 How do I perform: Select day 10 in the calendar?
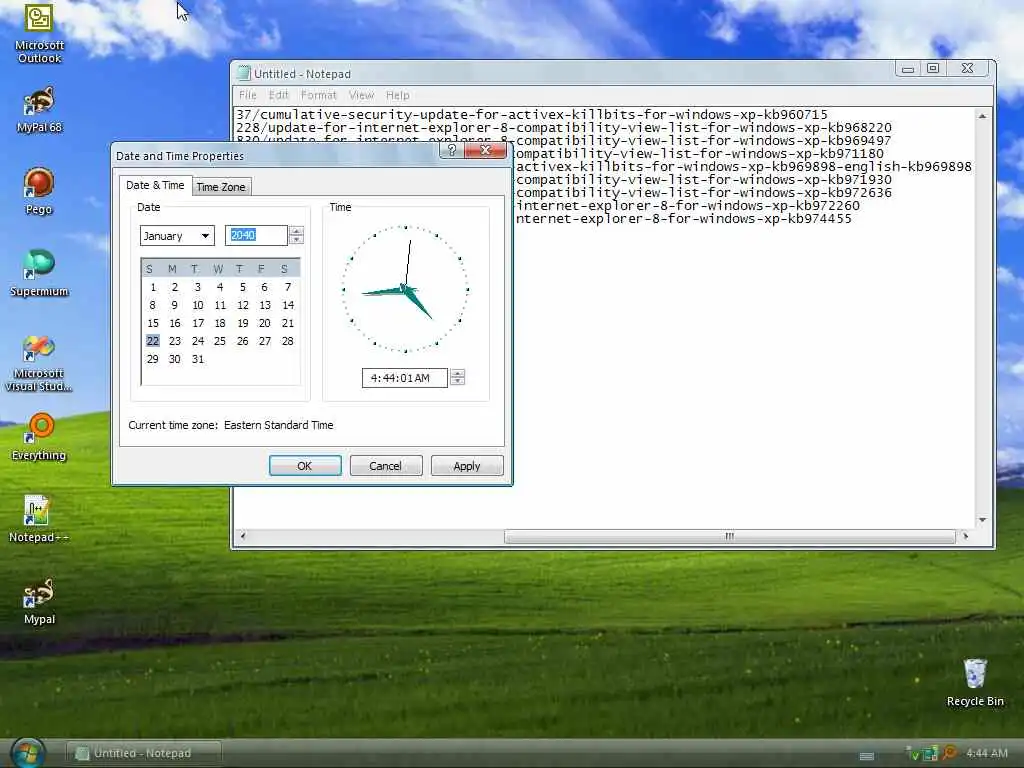[x=198, y=305]
